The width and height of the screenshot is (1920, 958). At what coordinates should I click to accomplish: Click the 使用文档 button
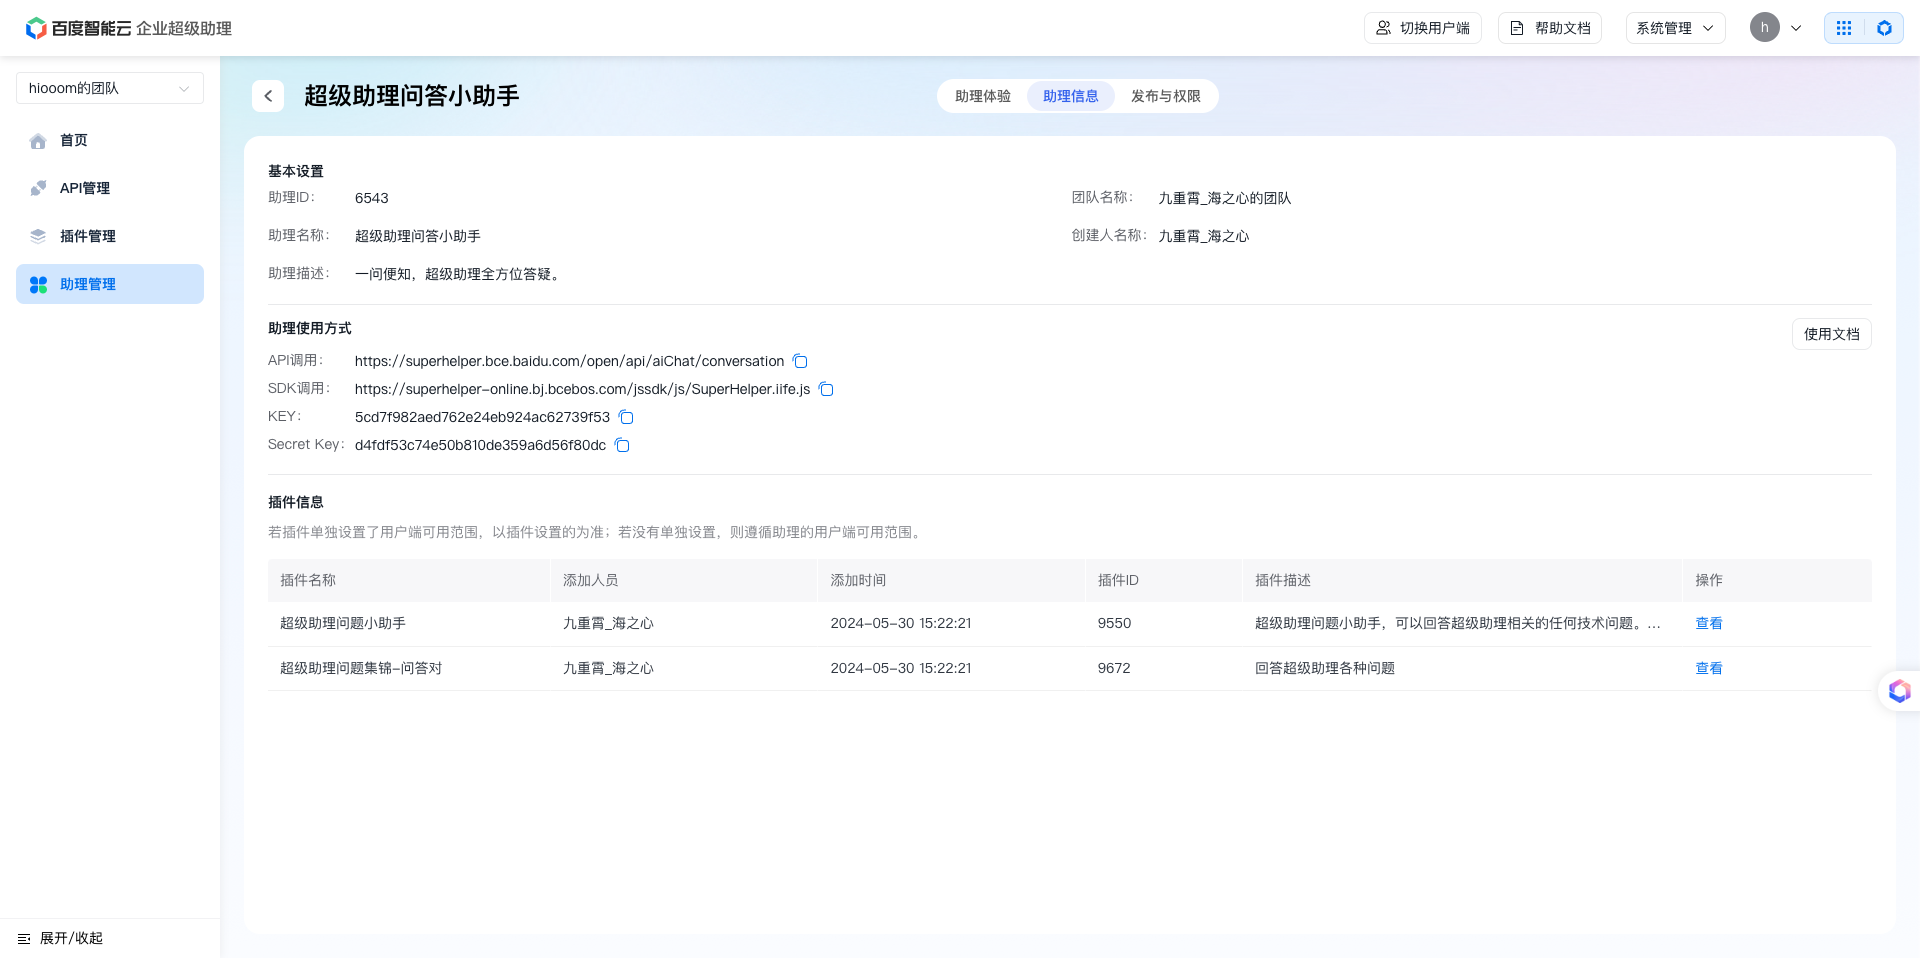(1832, 334)
